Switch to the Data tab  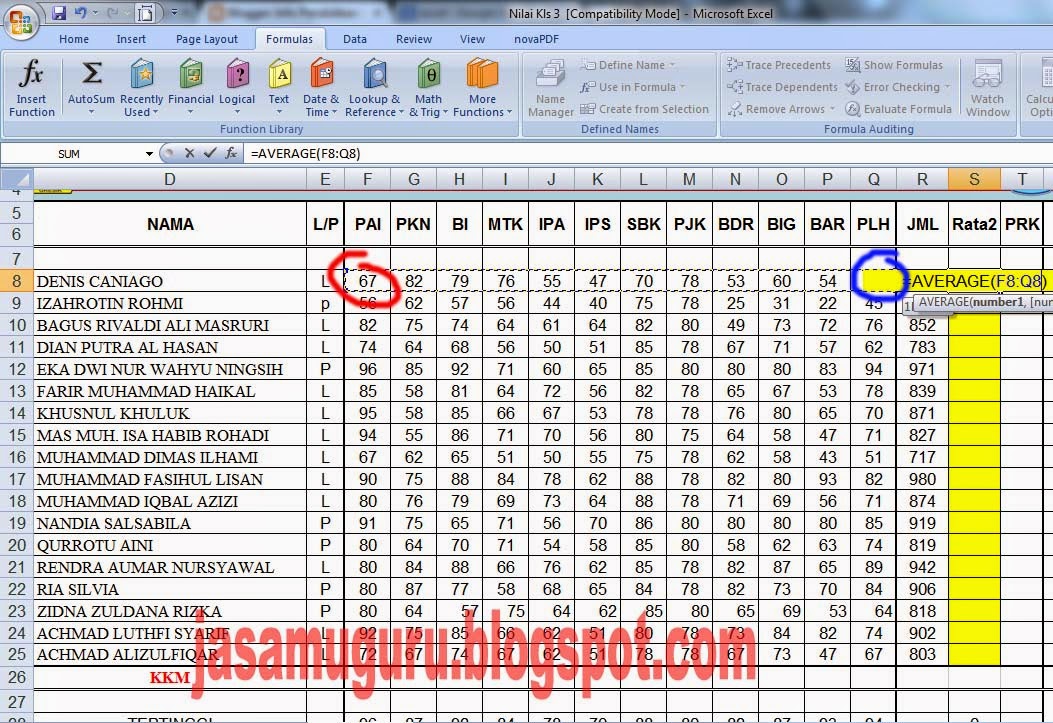tap(355, 39)
